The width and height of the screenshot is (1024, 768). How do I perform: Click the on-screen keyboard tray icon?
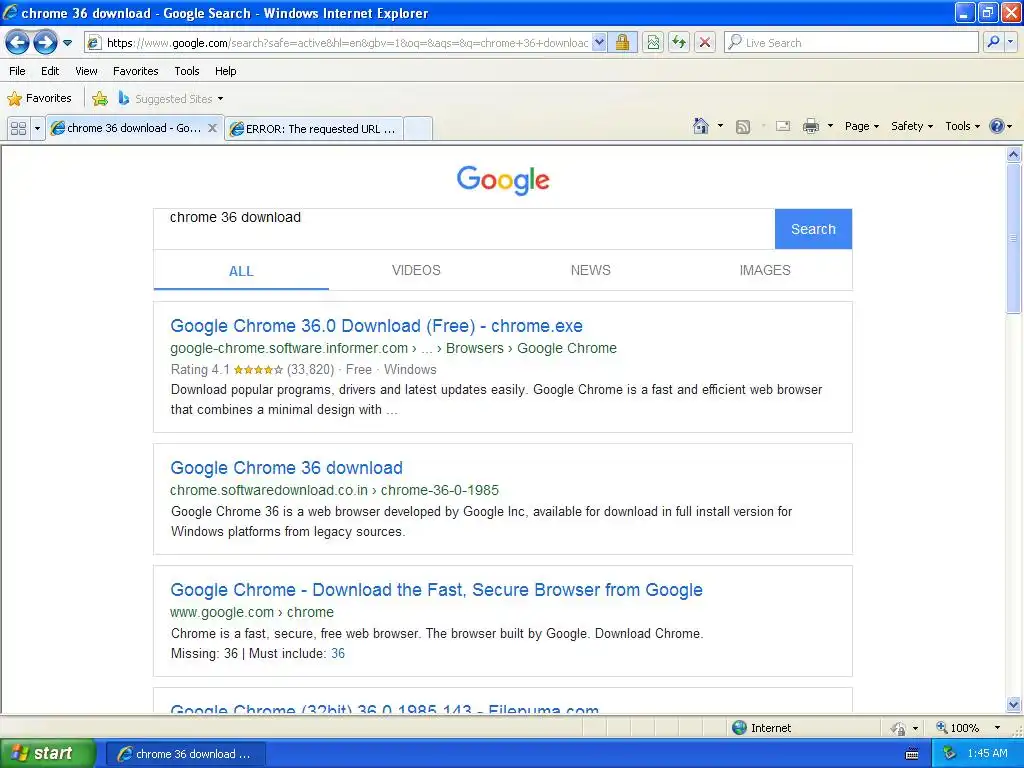[x=912, y=754]
